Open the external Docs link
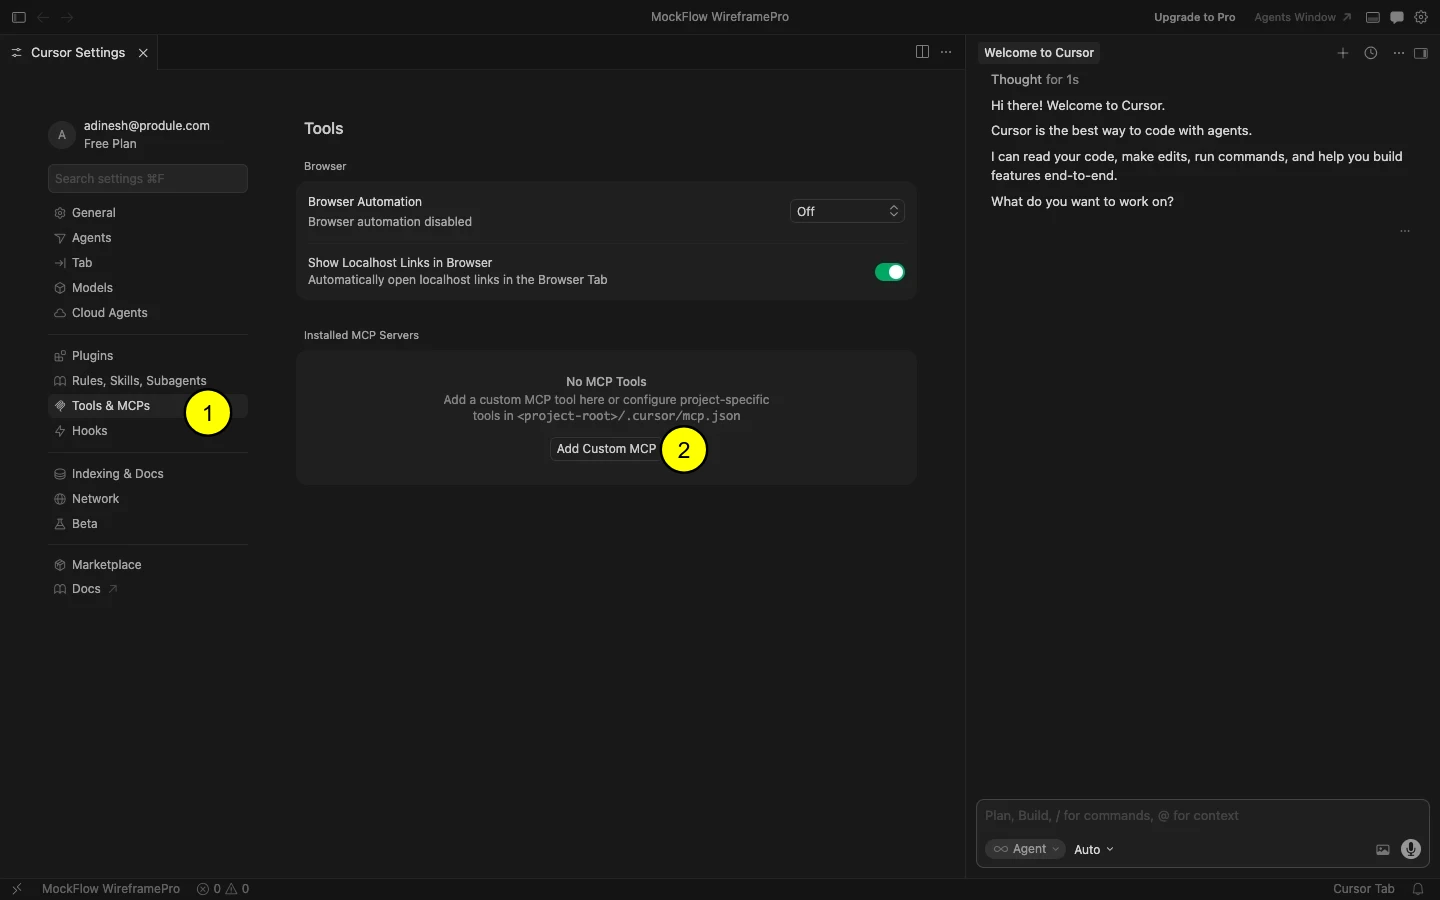Screen dimensions: 1440x900 click(148, 589)
